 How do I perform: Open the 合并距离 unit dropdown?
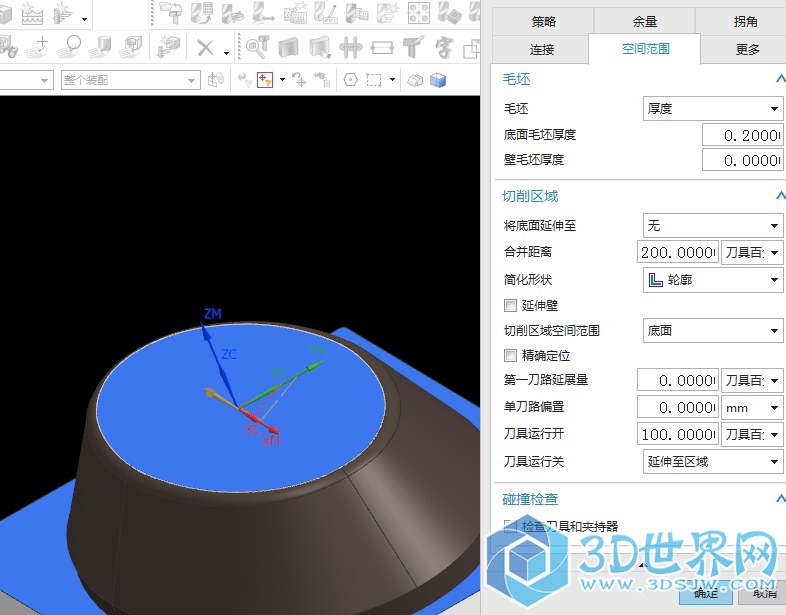[x=752, y=252]
